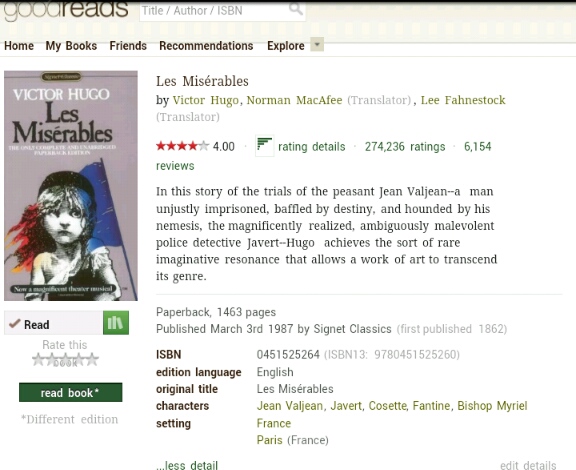Click the Title / Author / ISBN search field
Screen dimensions: 576x470
(x=223, y=11)
